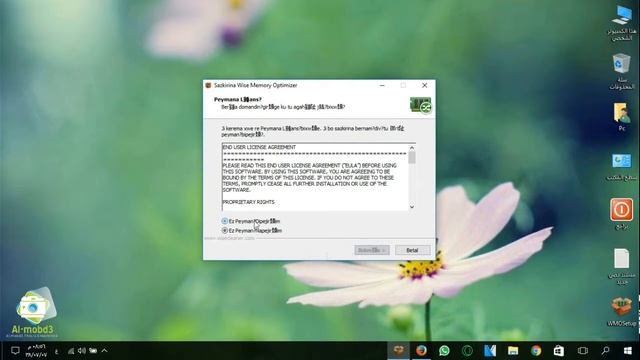This screenshot has width=640, height=360.
Task: Open the Windows Start menu
Action: tap(628, 351)
